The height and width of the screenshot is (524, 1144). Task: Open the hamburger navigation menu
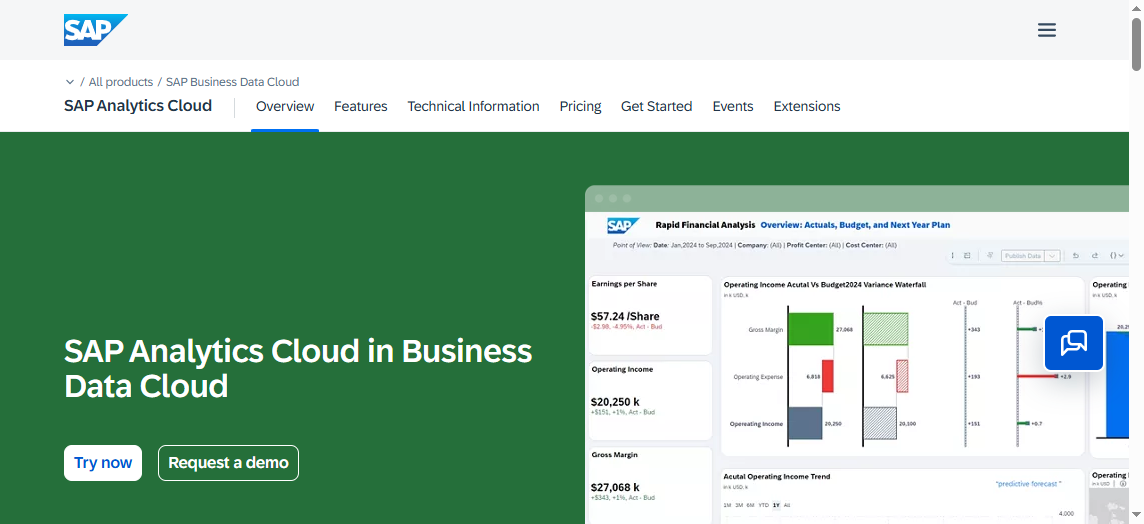[1047, 30]
